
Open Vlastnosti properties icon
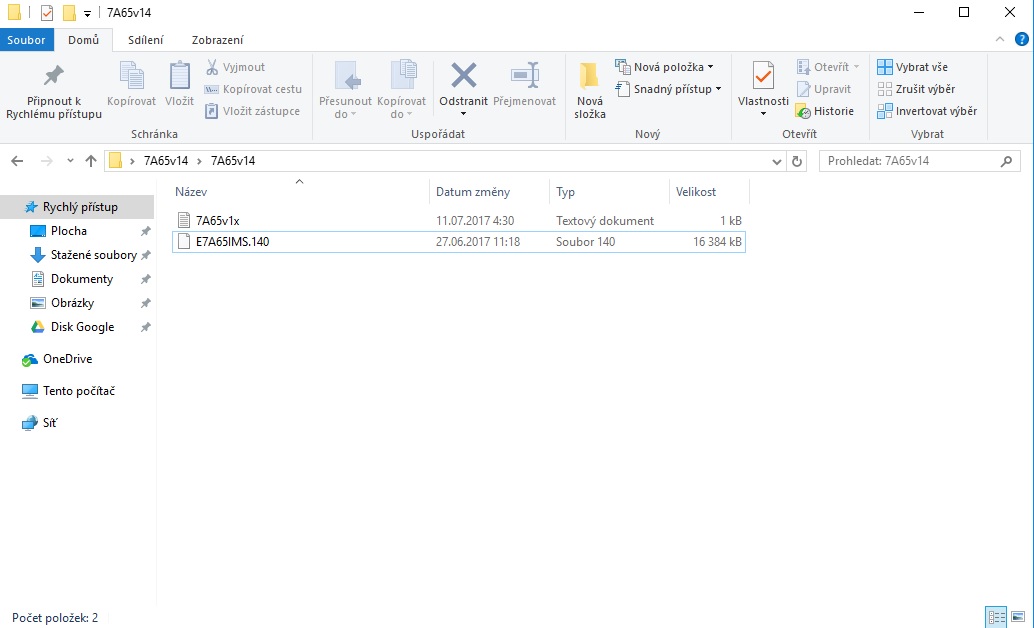click(x=763, y=77)
